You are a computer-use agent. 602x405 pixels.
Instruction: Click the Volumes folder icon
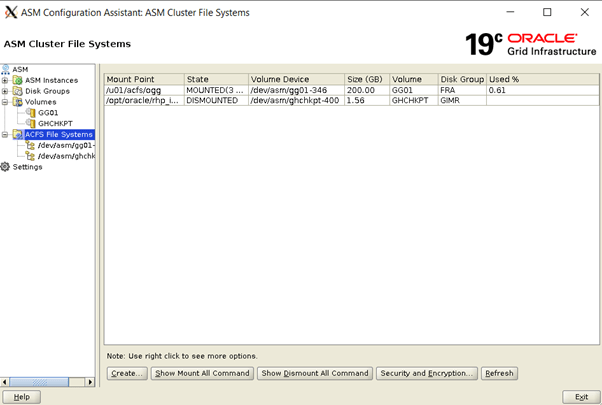point(18,102)
